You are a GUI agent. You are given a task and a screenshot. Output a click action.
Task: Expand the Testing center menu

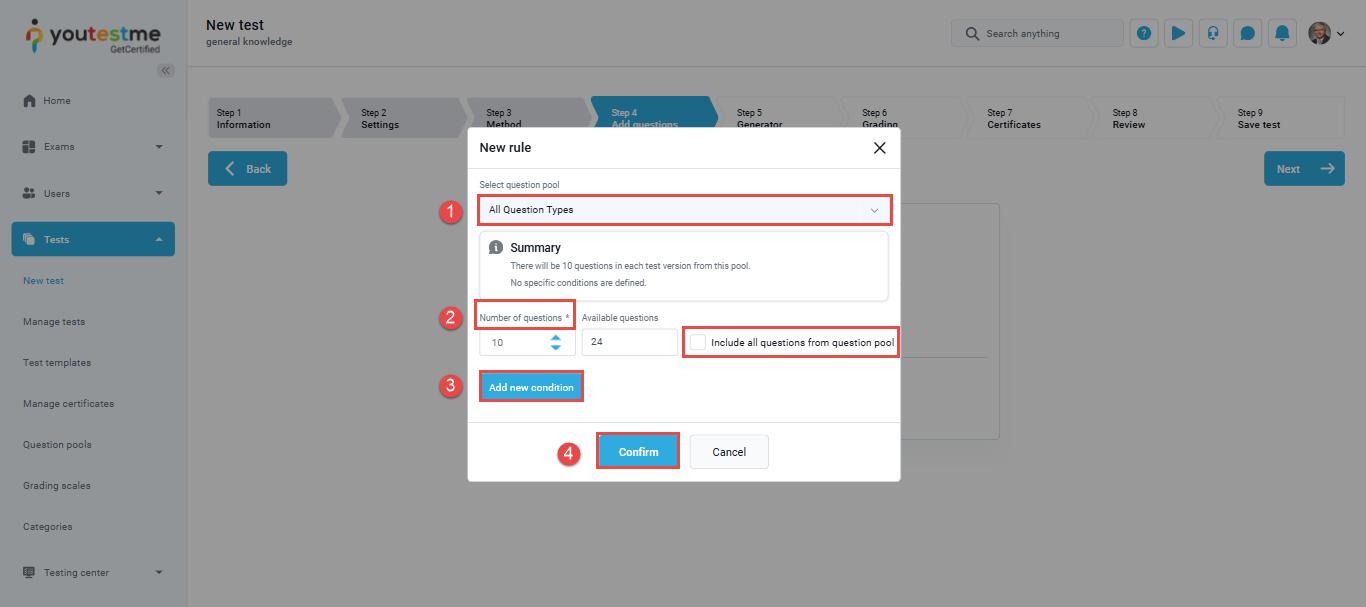(93, 573)
